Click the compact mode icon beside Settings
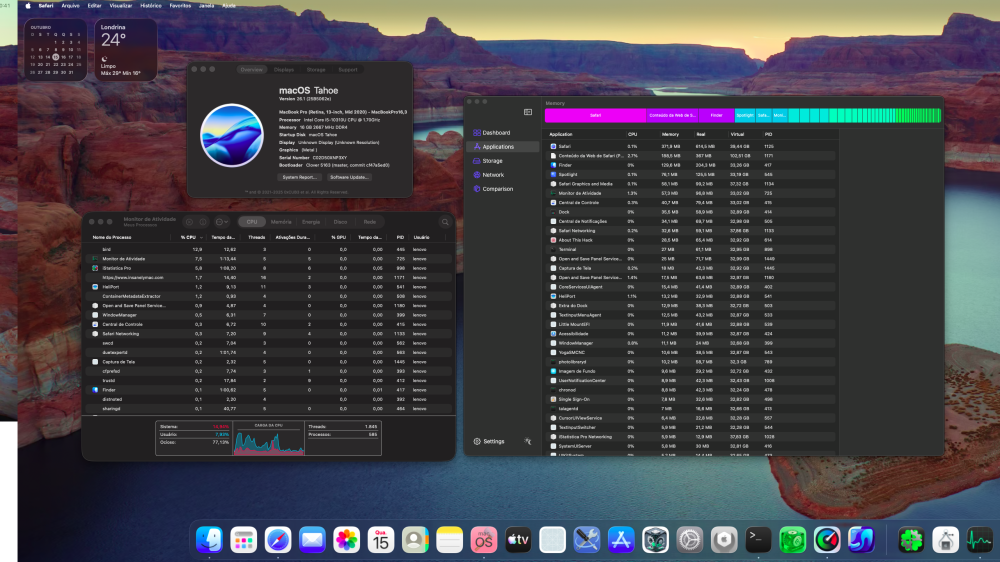The height and width of the screenshot is (562, 1000). pos(527,441)
